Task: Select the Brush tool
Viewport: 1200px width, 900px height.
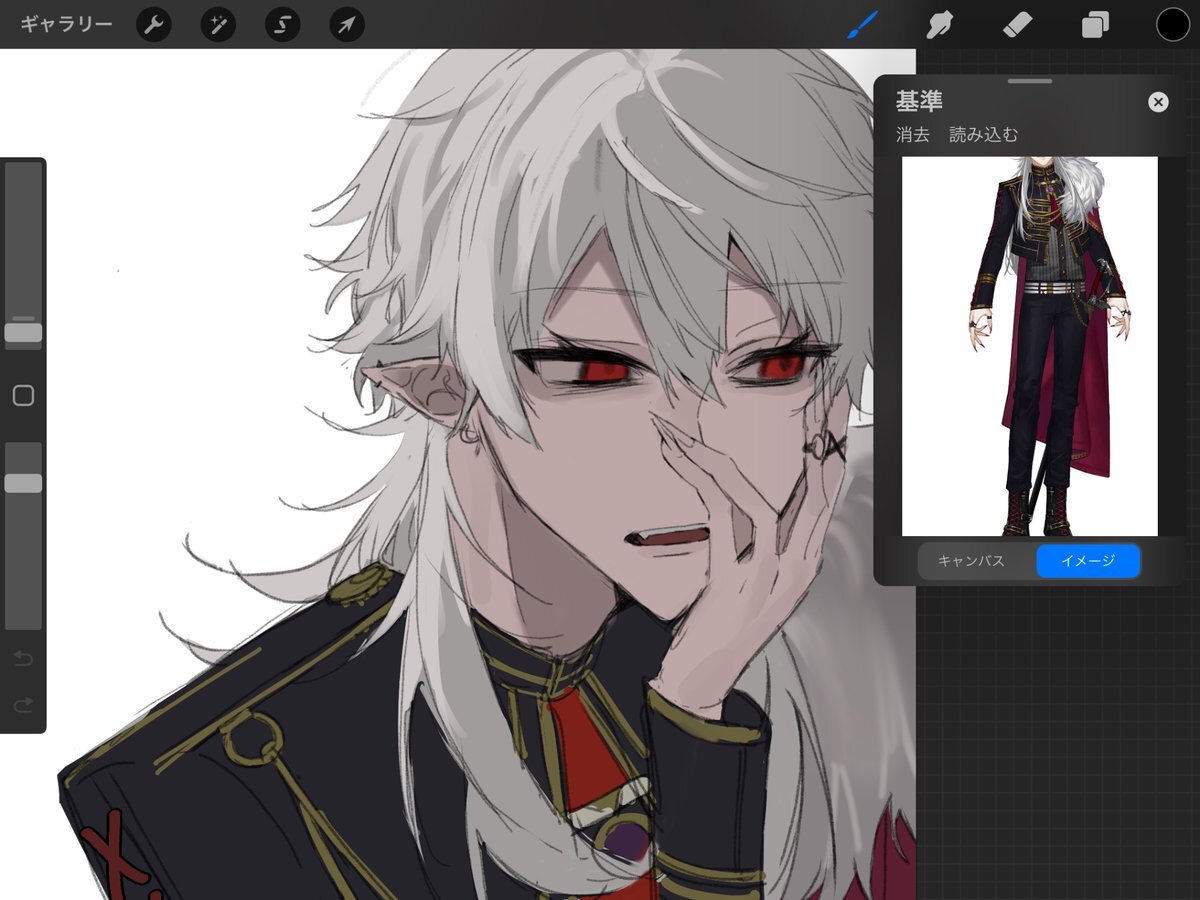Action: coord(861,24)
